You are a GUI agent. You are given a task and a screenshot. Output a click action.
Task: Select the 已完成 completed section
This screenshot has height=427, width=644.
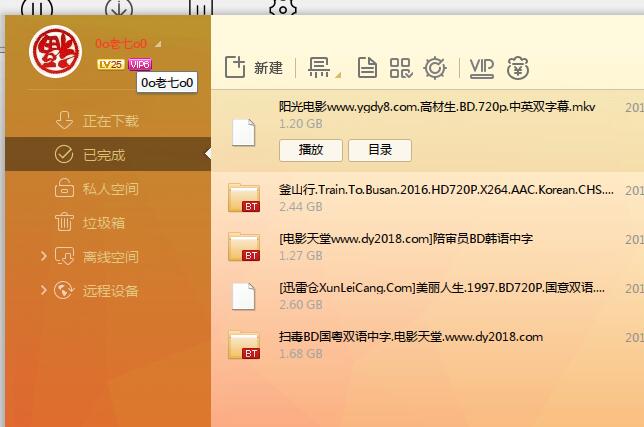[108, 154]
